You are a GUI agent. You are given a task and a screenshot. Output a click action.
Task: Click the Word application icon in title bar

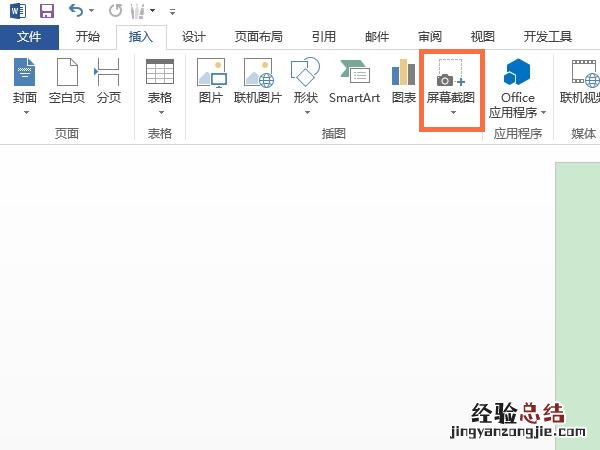18,11
